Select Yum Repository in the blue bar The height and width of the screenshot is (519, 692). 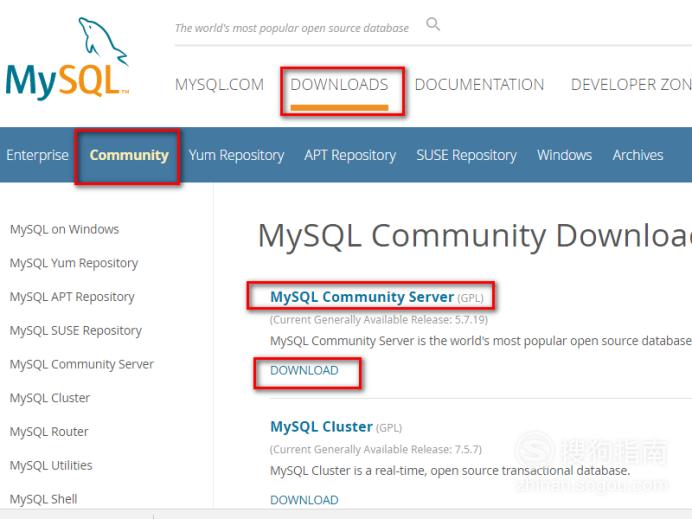[x=237, y=155]
